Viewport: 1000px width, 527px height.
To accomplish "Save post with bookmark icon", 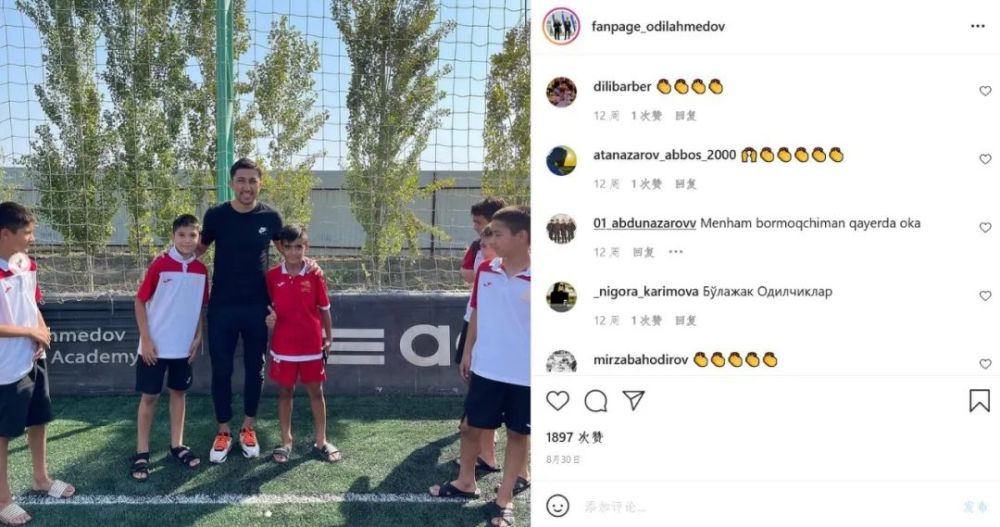I will tap(979, 401).
